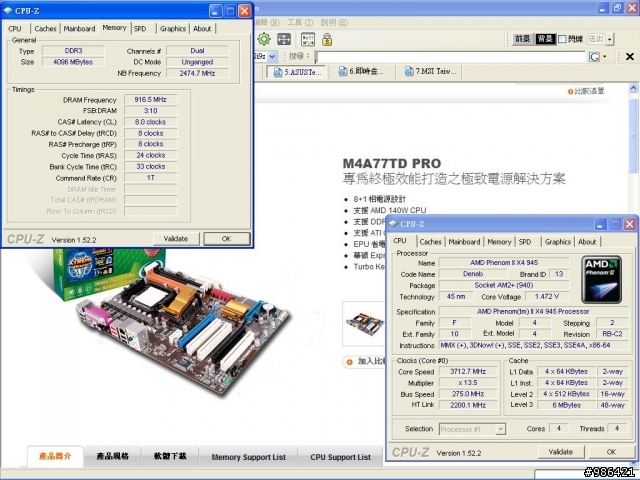Click the black X icon beside search bar
This screenshot has height=480, width=640.
tap(630, 57)
